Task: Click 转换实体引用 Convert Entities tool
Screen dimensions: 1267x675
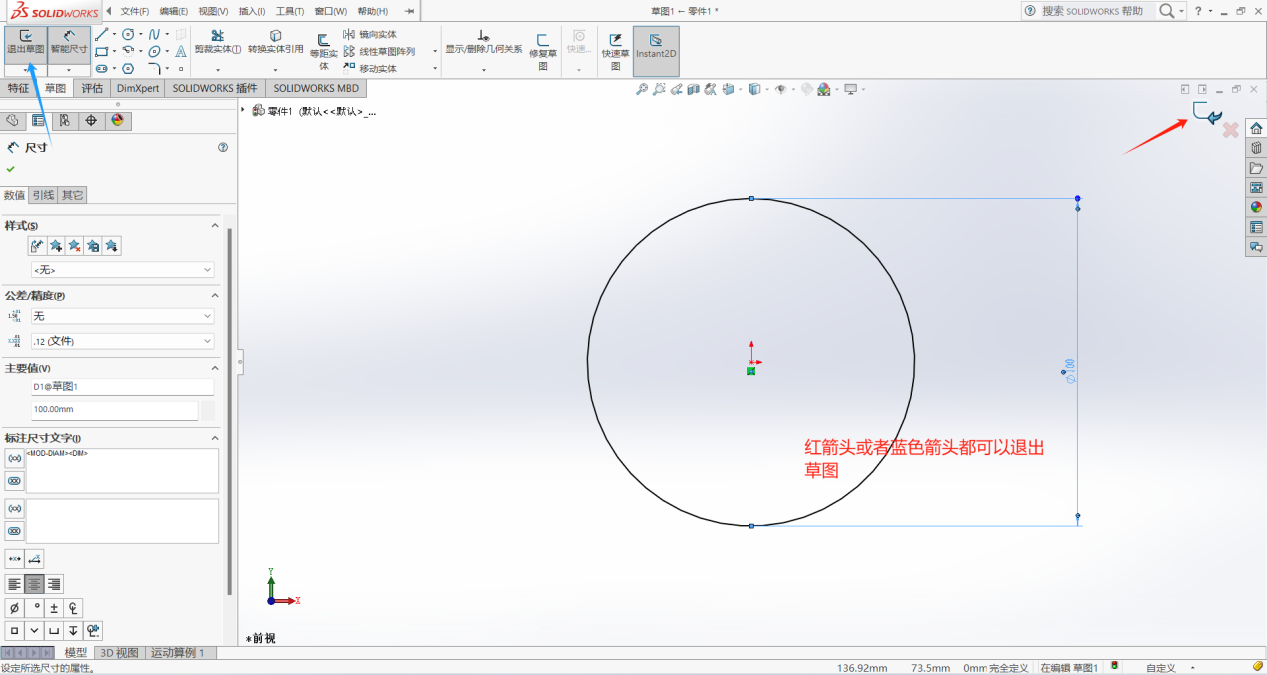Action: tap(275, 42)
